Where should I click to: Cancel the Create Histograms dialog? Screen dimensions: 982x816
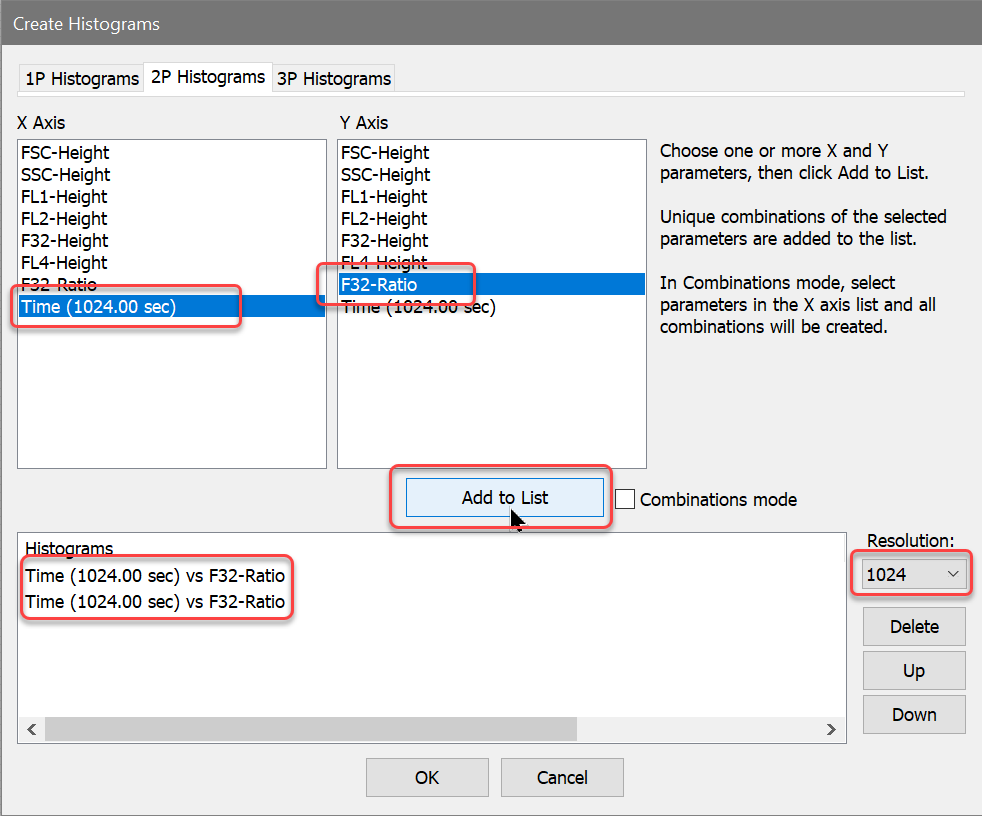click(562, 777)
